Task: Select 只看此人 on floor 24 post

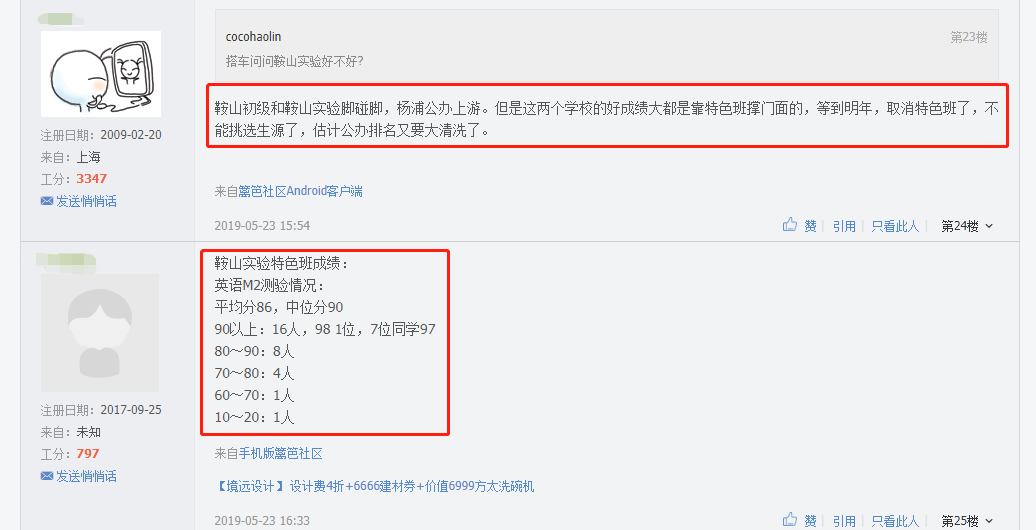Action: (x=895, y=226)
